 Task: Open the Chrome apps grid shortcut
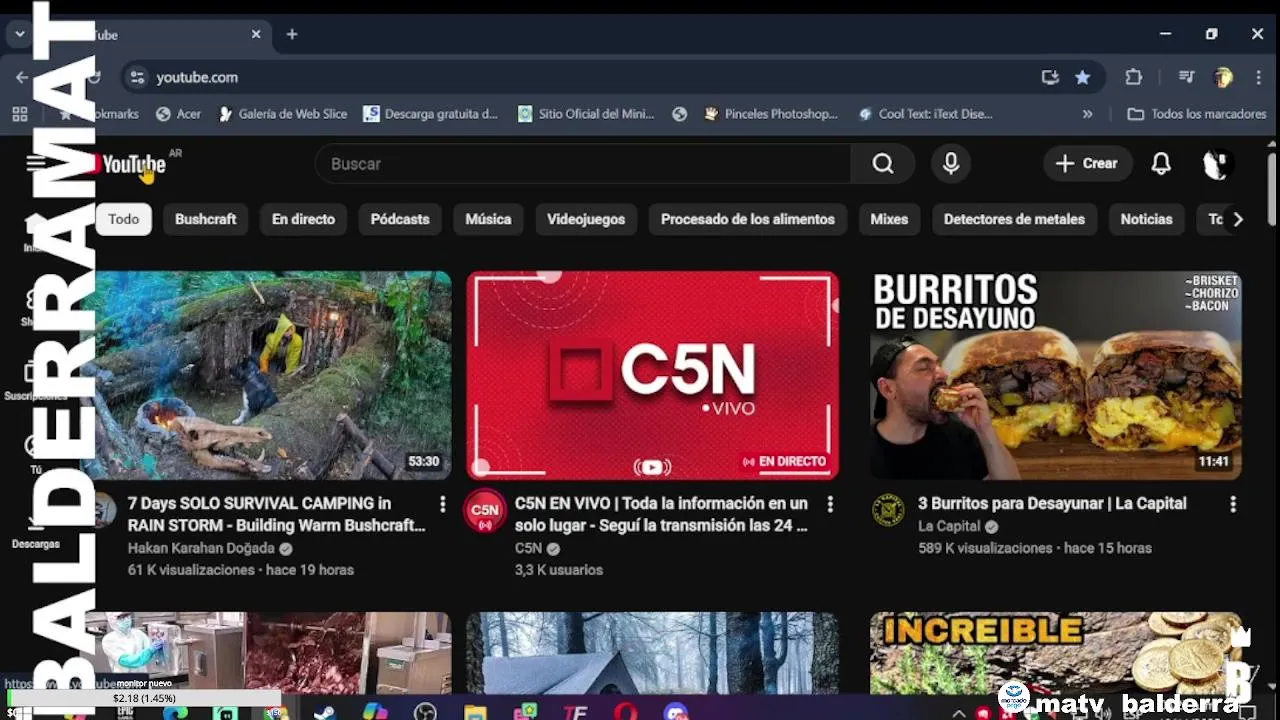20,114
